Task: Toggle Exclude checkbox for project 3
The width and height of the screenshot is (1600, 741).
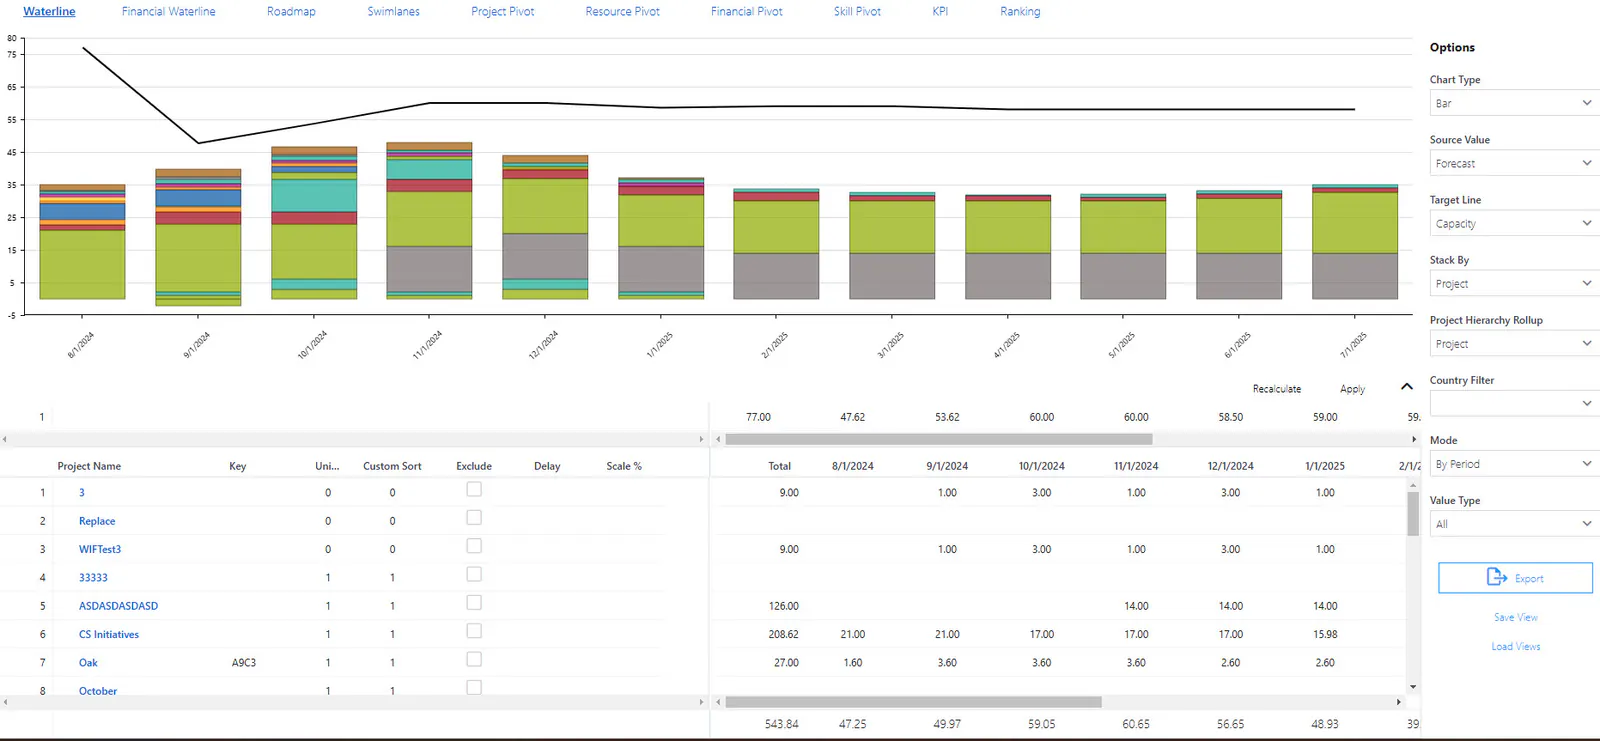Action: [474, 489]
